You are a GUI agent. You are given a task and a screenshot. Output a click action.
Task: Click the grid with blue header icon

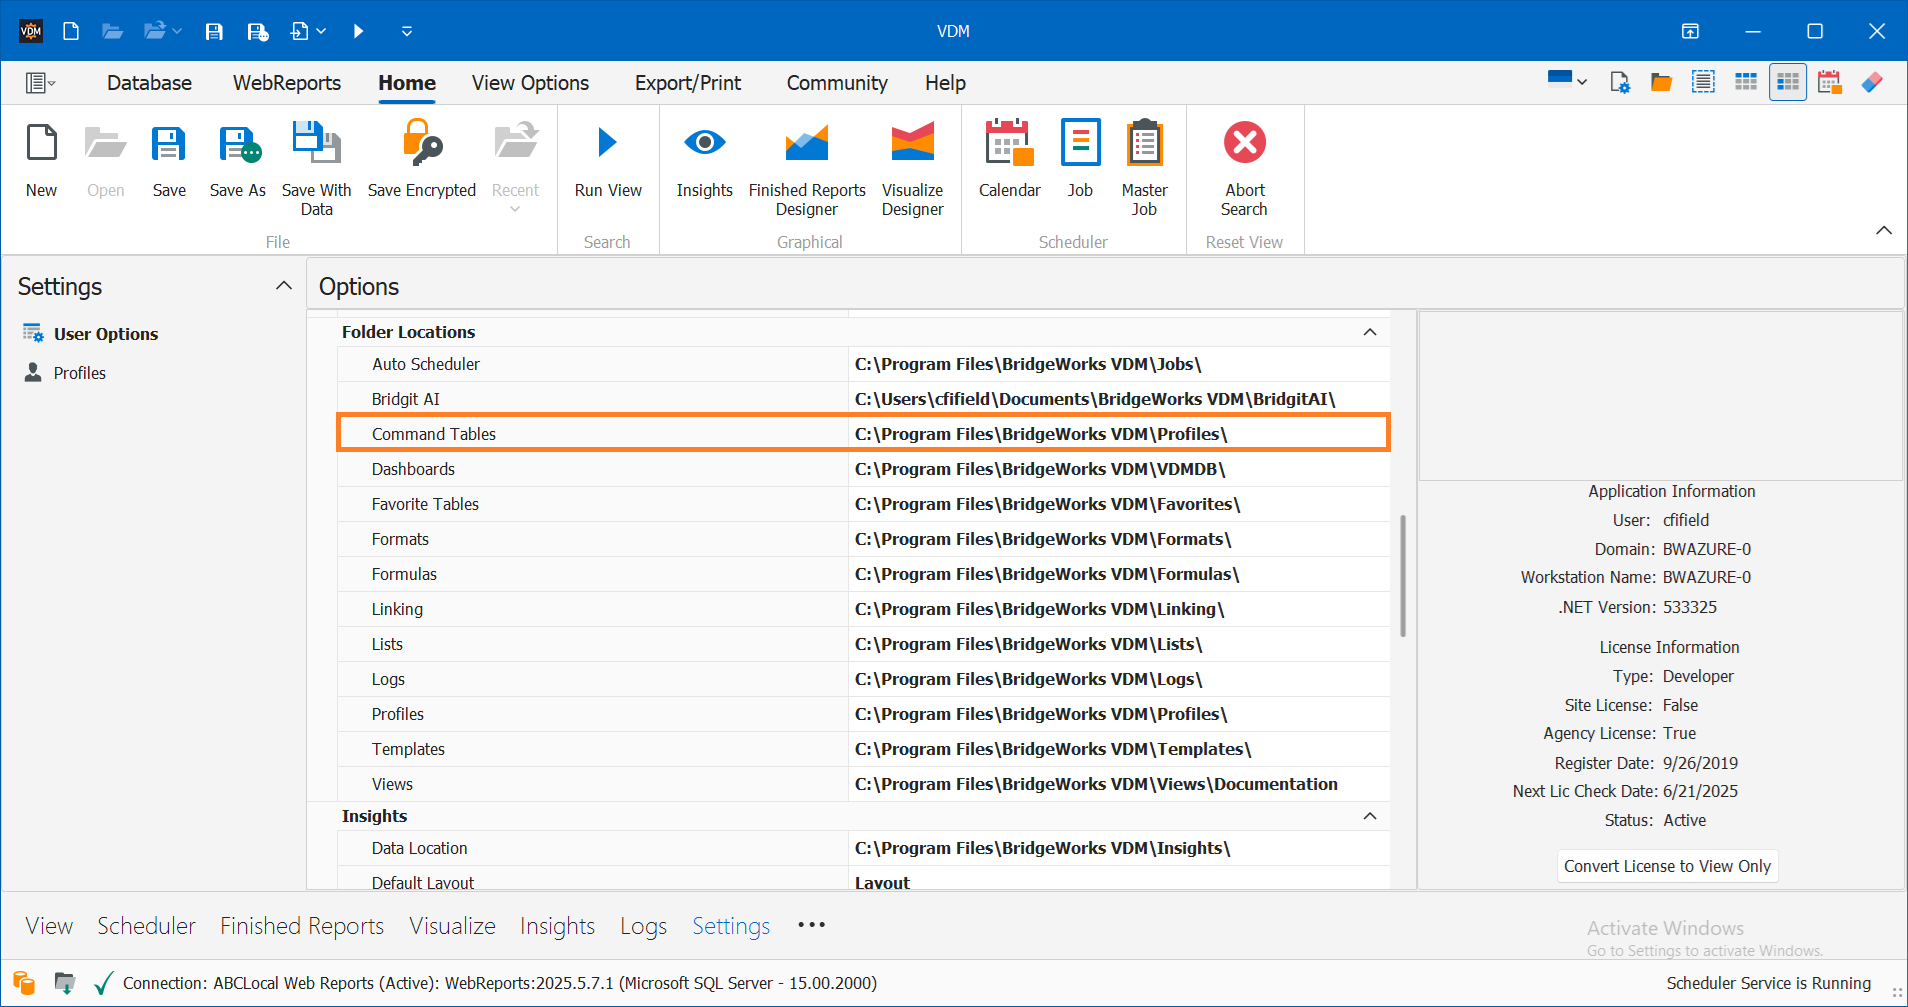click(x=1746, y=82)
